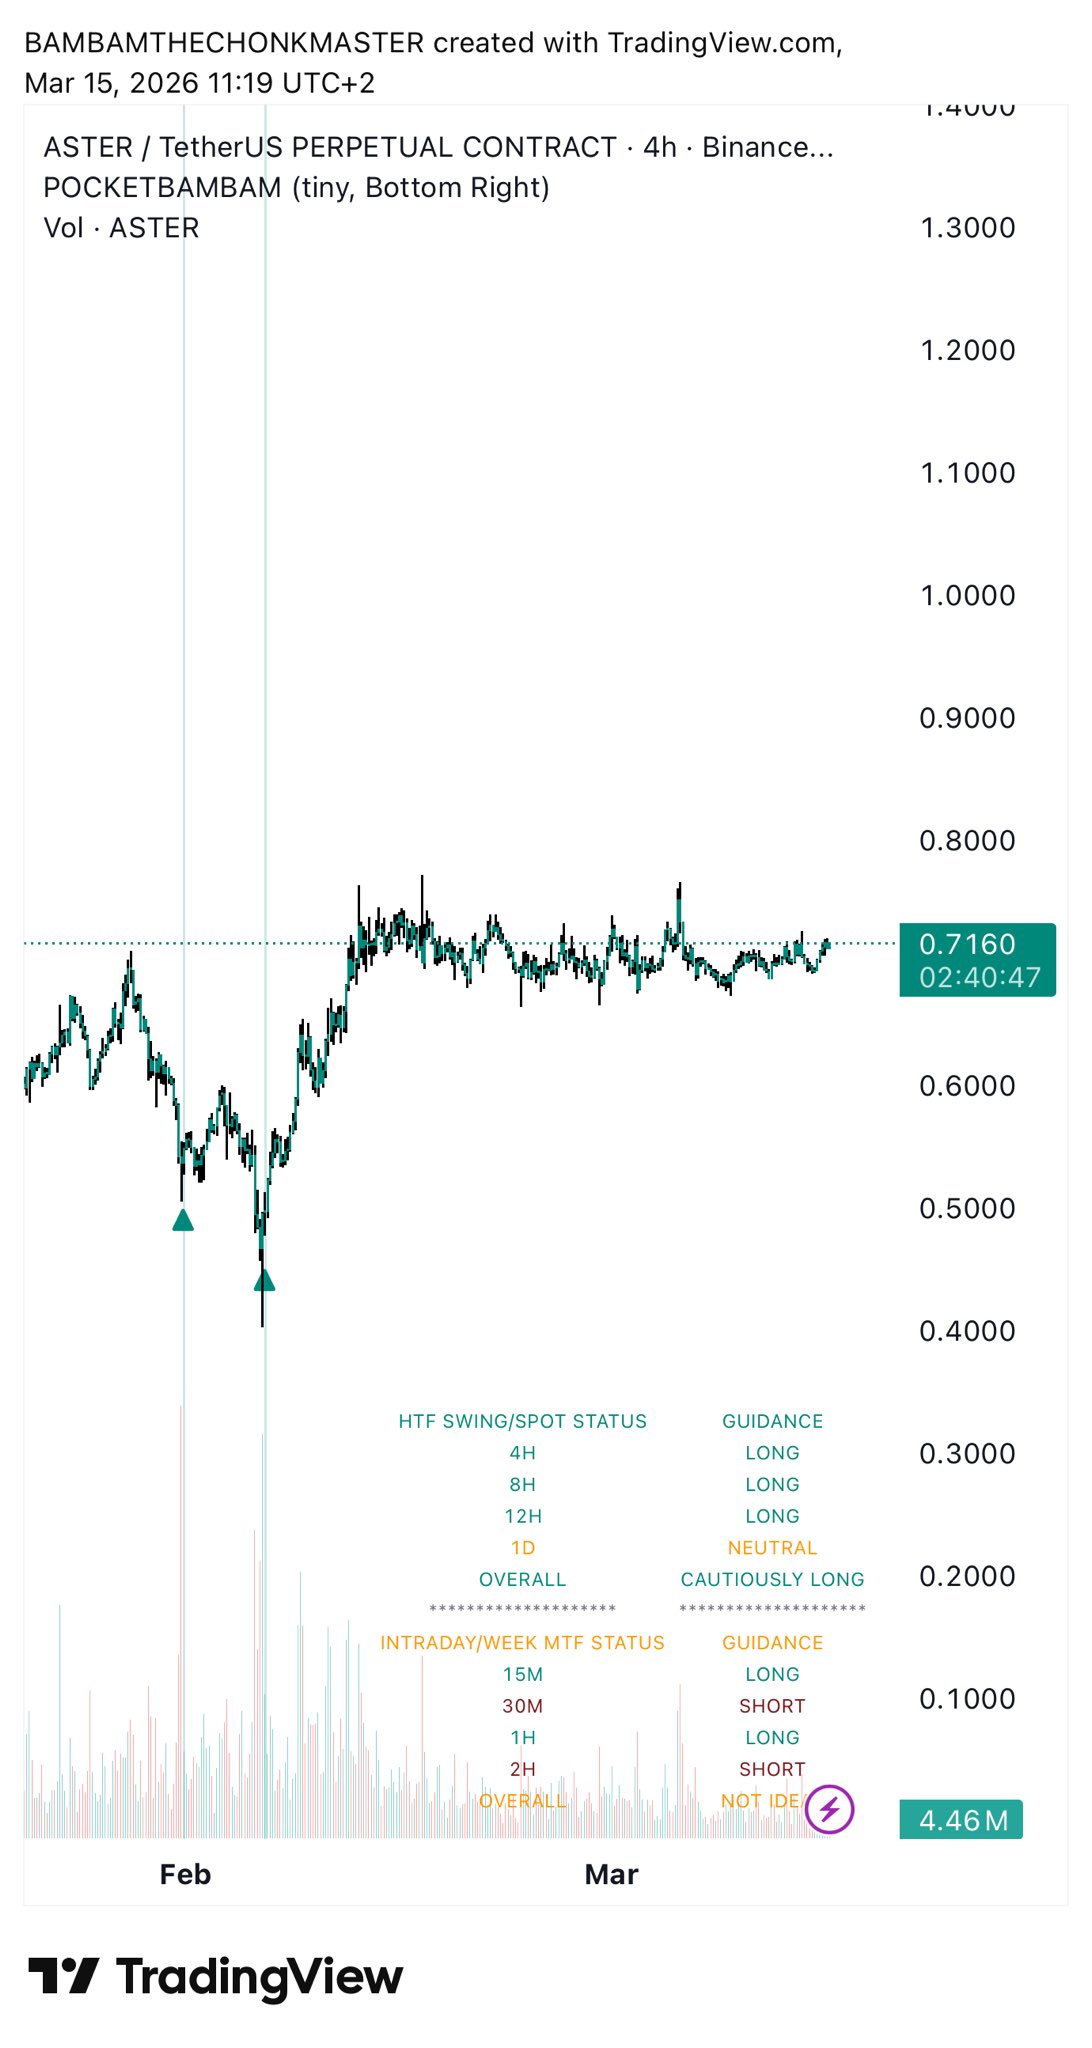
Task: Click the 30M row SHORT guidance
Action: [772, 1706]
